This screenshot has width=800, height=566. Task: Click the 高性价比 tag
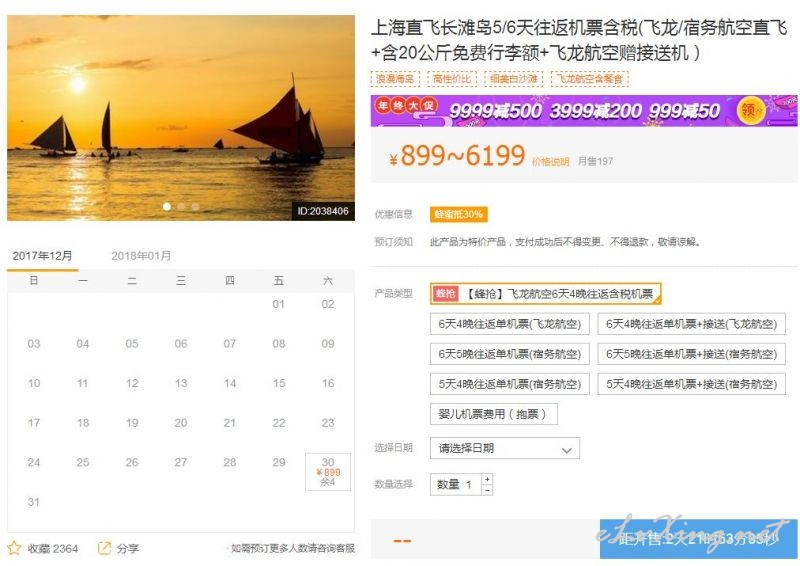tap(452, 79)
